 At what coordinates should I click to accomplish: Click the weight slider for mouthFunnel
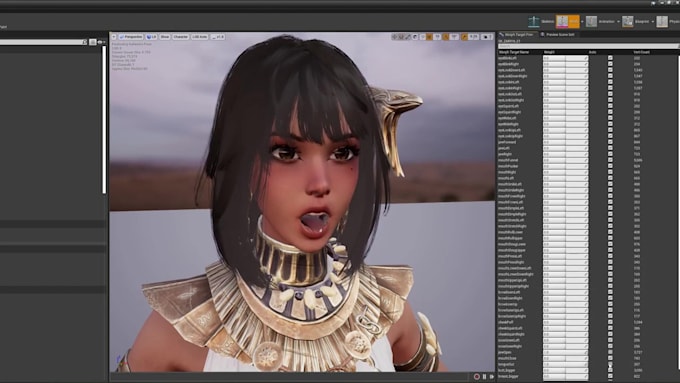[566, 160]
